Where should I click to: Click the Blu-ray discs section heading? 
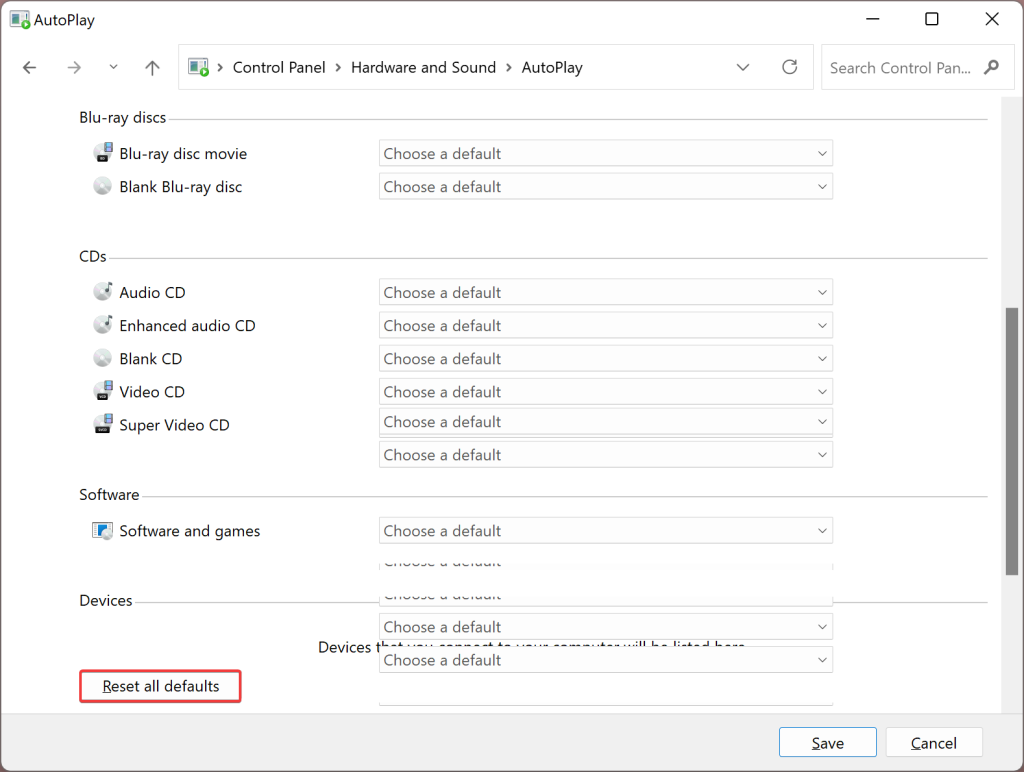(122, 118)
